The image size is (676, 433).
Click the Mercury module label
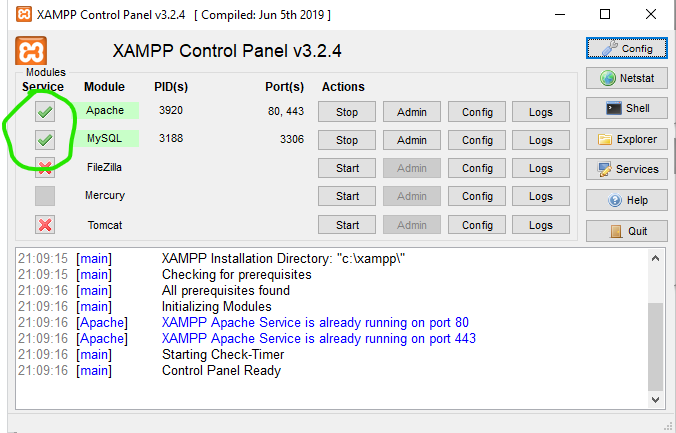[105, 195]
